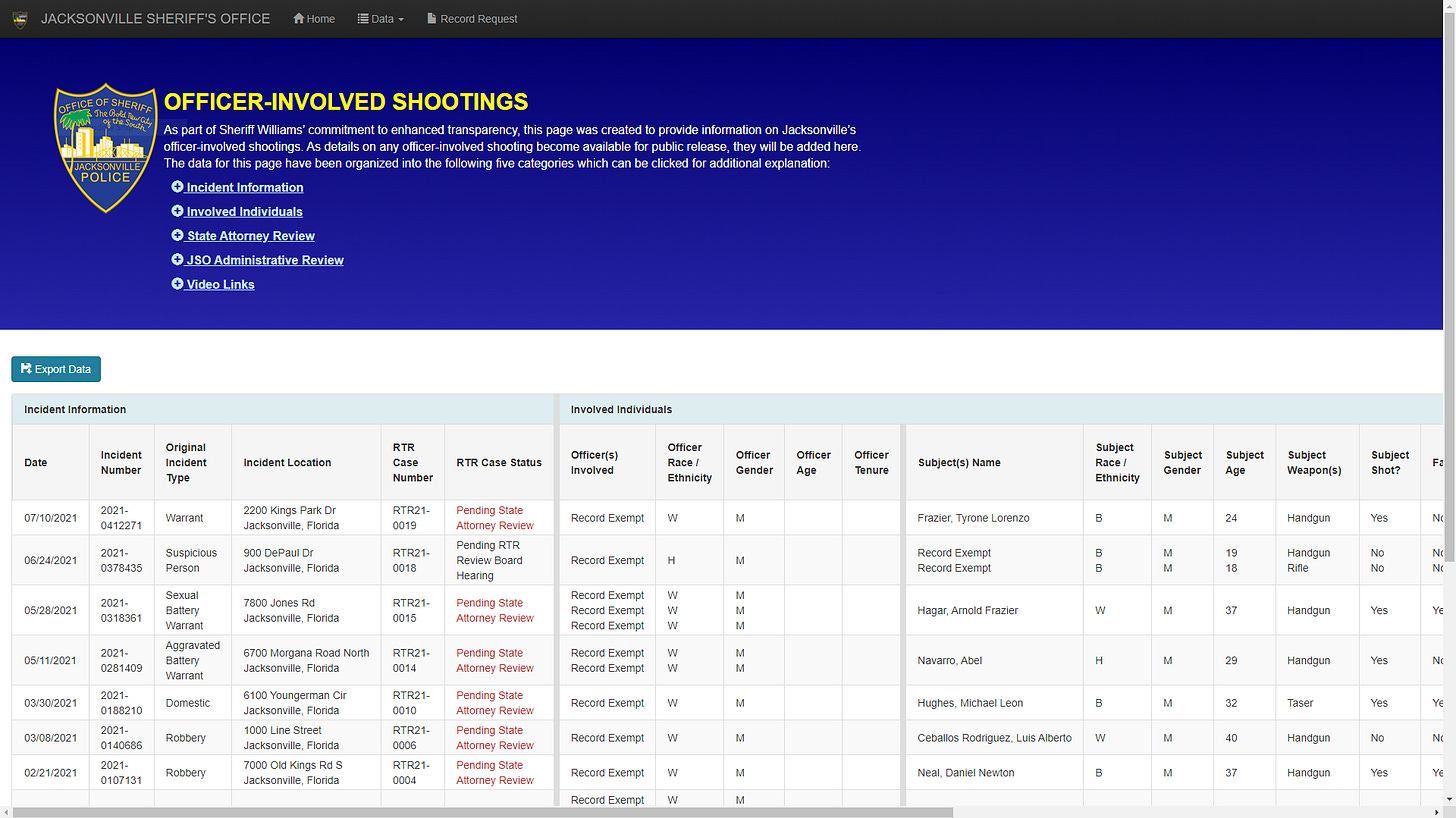Select the 06/24/2021 date cell

point(51,560)
